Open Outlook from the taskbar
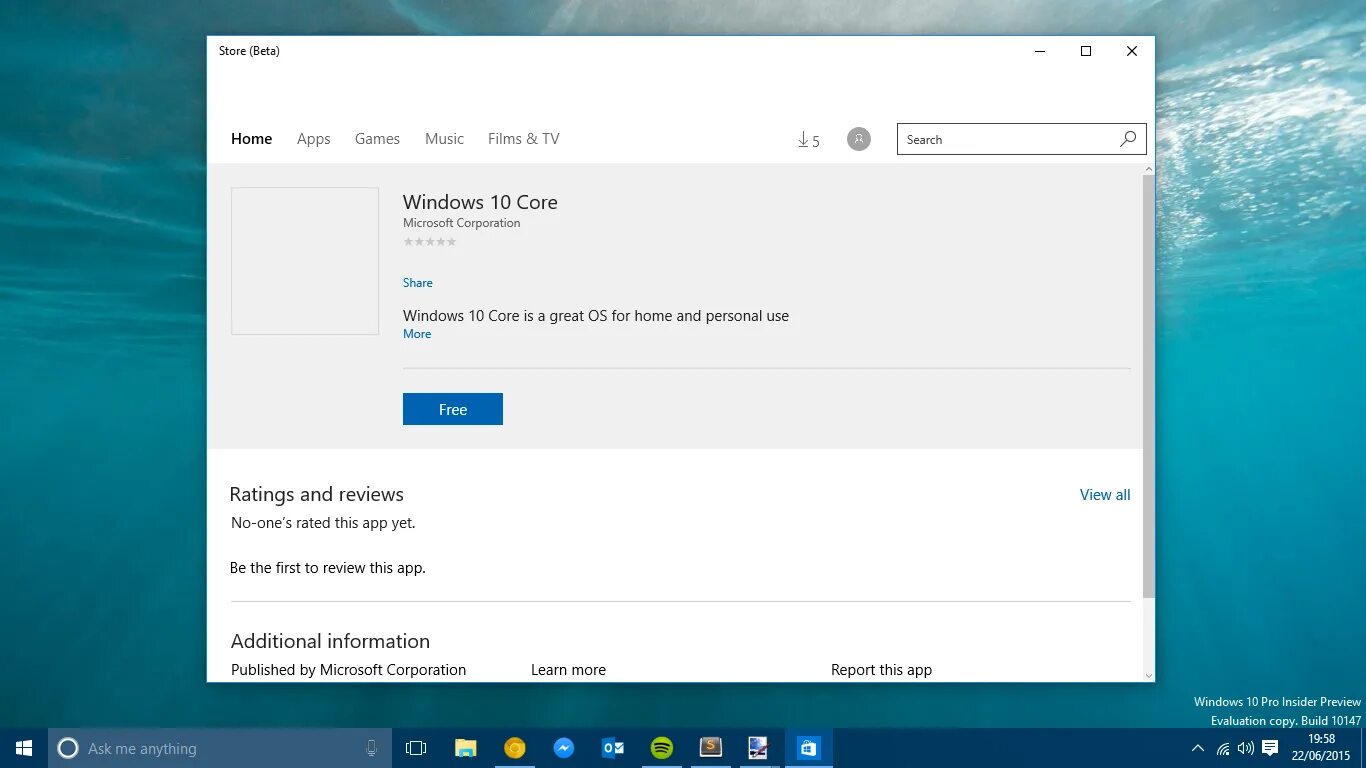Screen dimensions: 1366x768 [612, 748]
